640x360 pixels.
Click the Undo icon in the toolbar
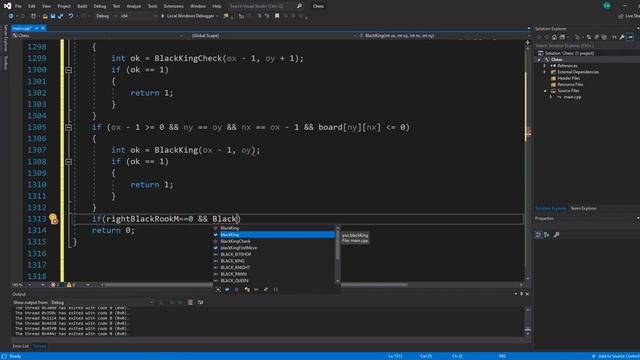coord(71,16)
